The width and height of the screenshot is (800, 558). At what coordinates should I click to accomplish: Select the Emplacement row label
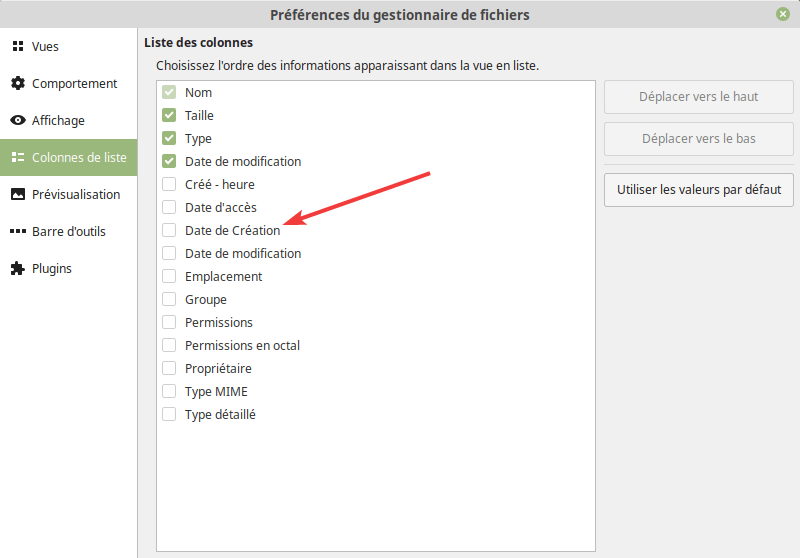click(x=223, y=276)
